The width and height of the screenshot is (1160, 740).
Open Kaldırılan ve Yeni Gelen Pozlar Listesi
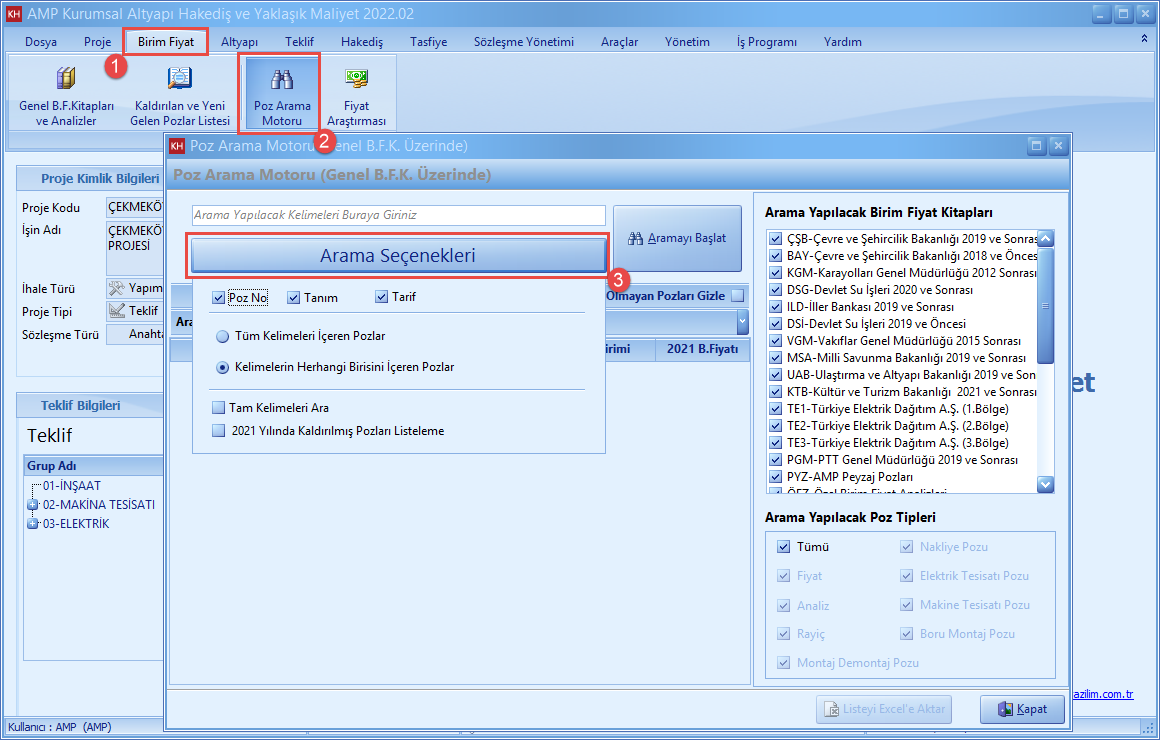coord(180,95)
